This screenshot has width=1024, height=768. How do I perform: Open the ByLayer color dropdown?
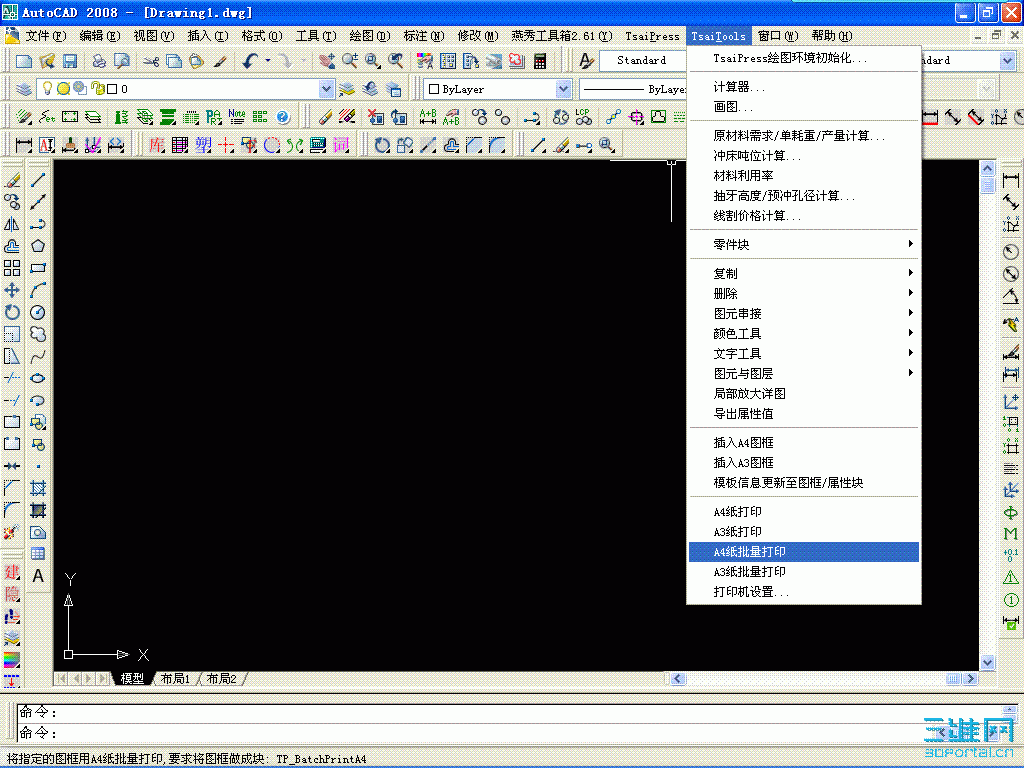click(x=563, y=89)
